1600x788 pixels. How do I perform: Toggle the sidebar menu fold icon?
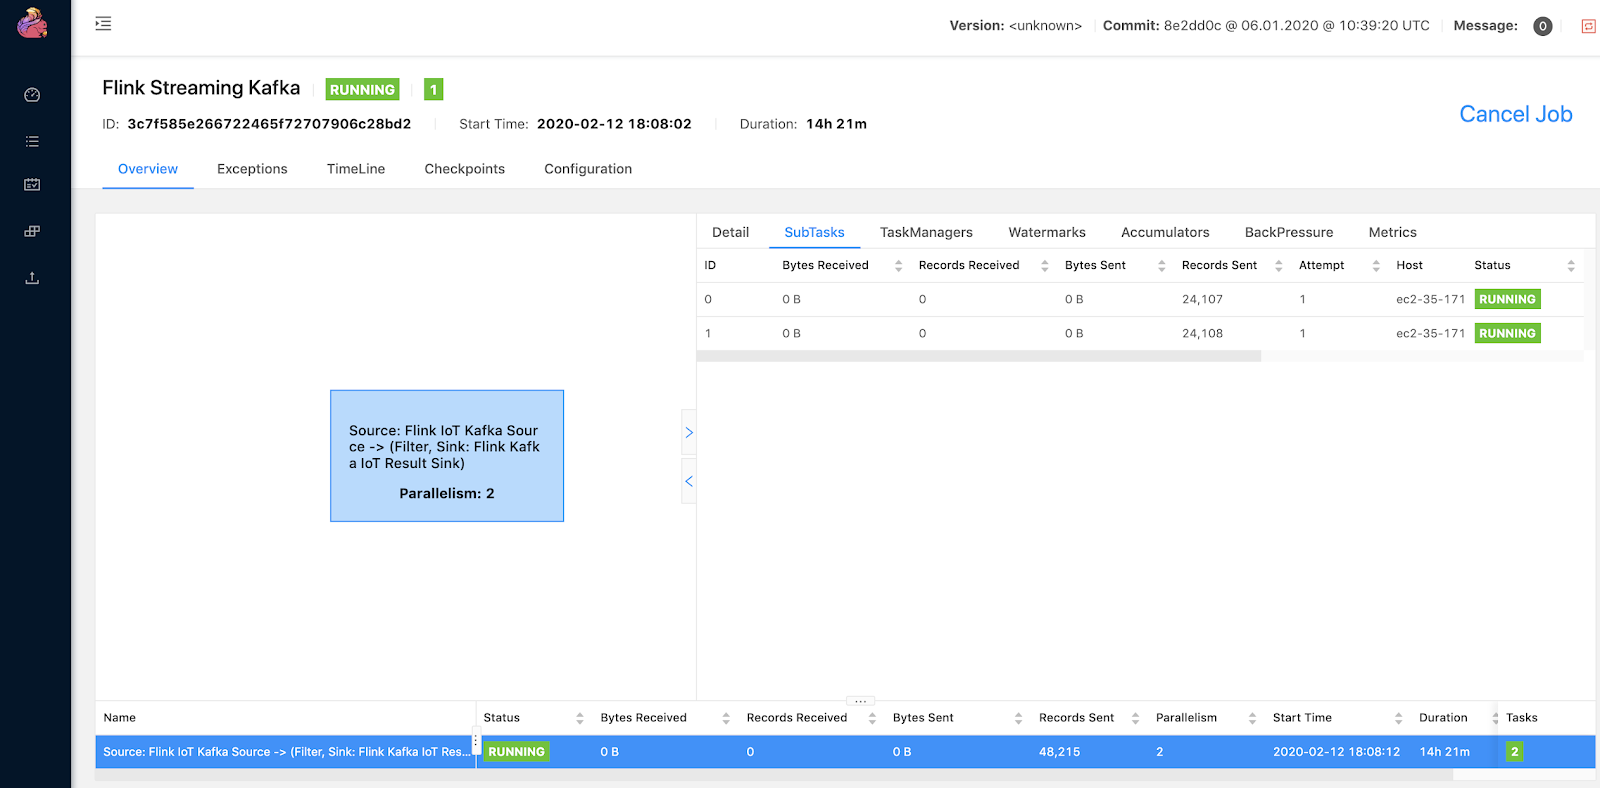[x=103, y=23]
